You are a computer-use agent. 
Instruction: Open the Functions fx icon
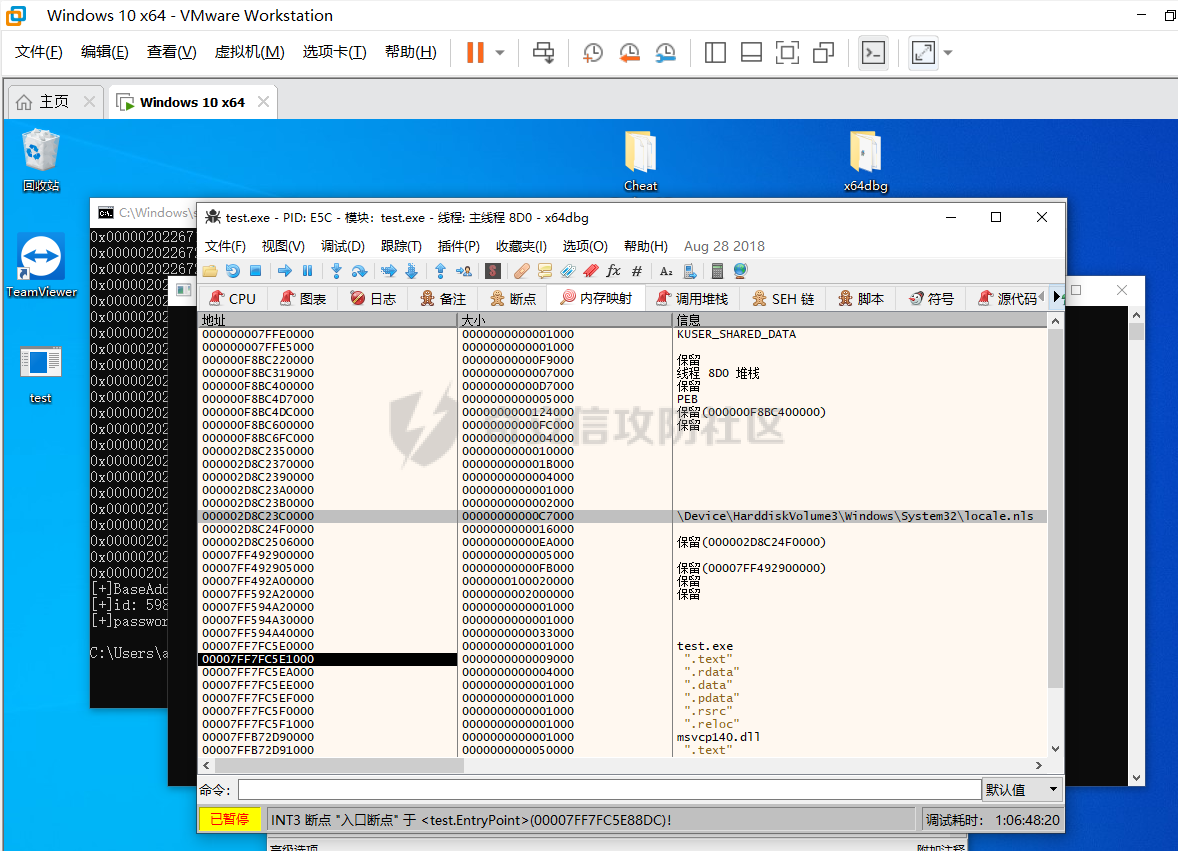(x=614, y=270)
